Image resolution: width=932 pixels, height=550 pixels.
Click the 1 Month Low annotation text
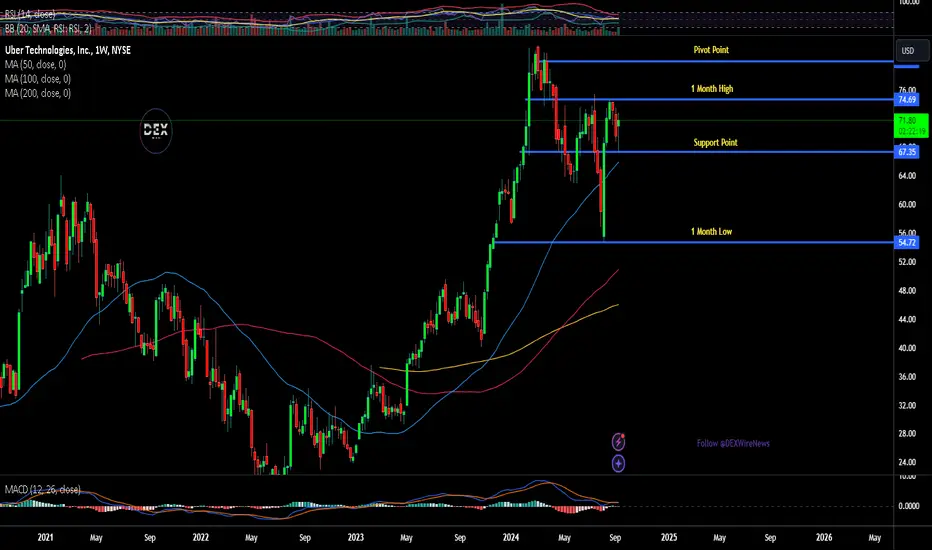[x=711, y=231]
